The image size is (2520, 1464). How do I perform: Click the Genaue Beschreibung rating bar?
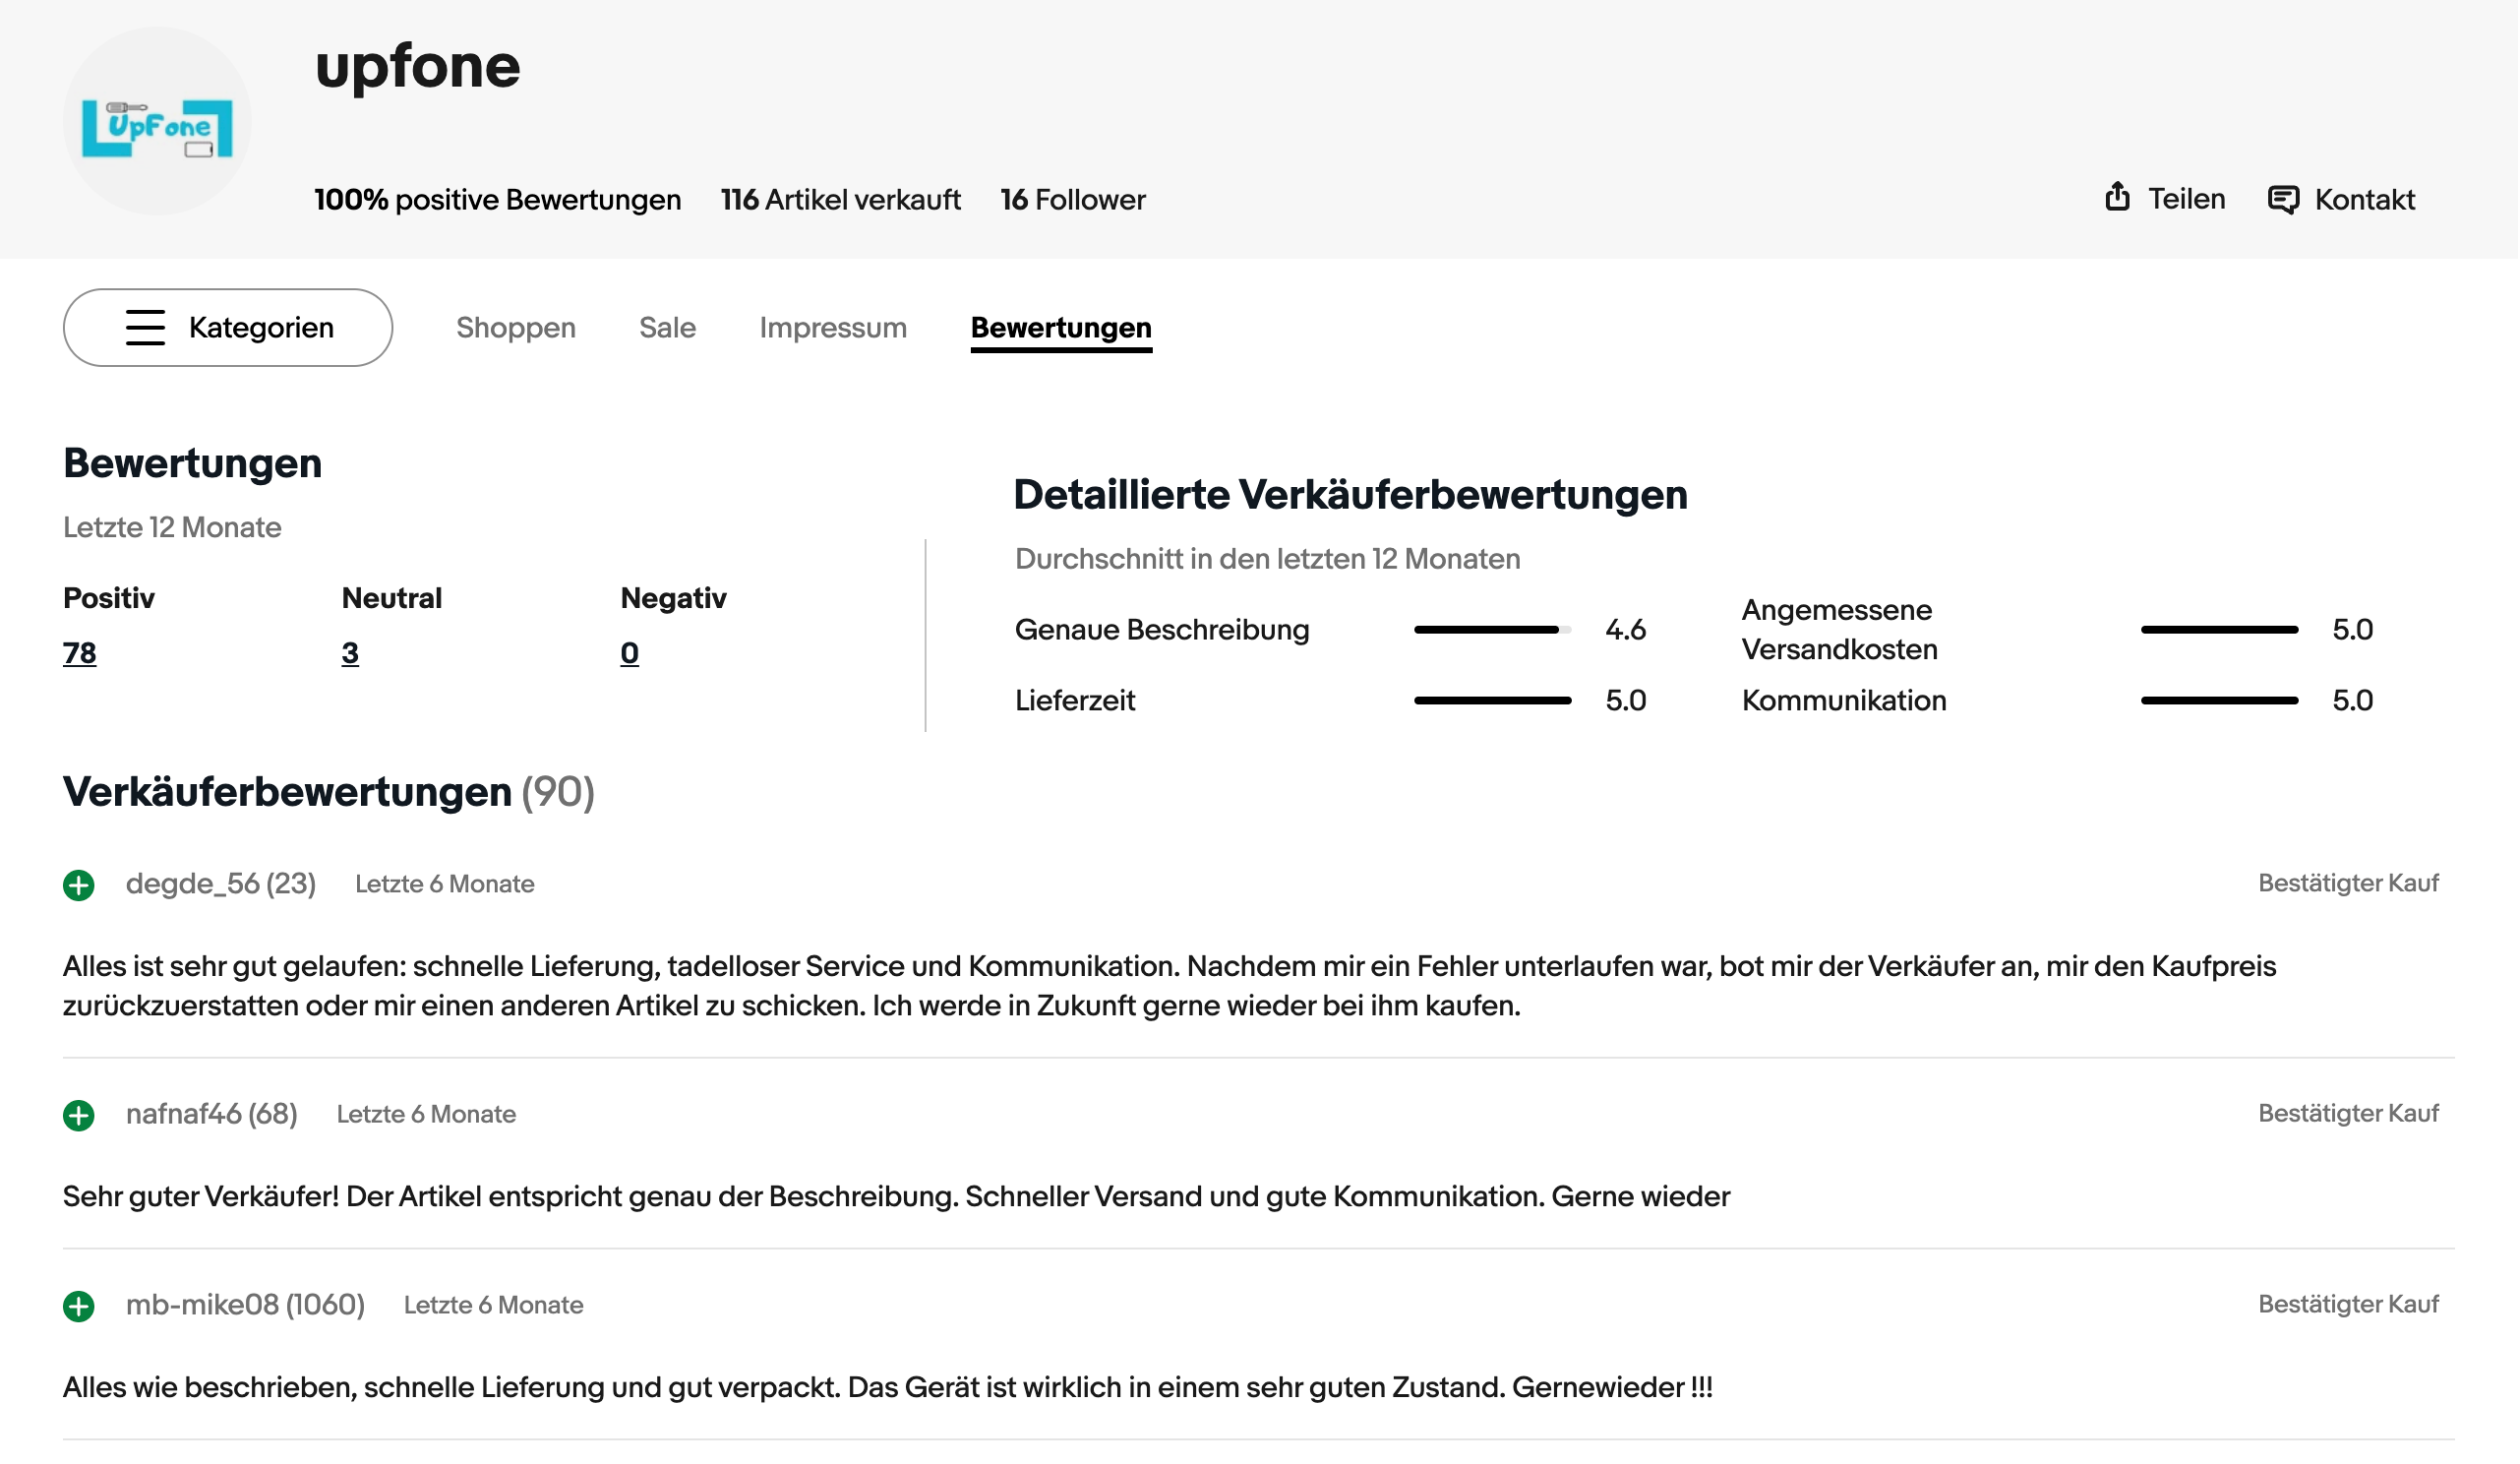pos(1493,630)
